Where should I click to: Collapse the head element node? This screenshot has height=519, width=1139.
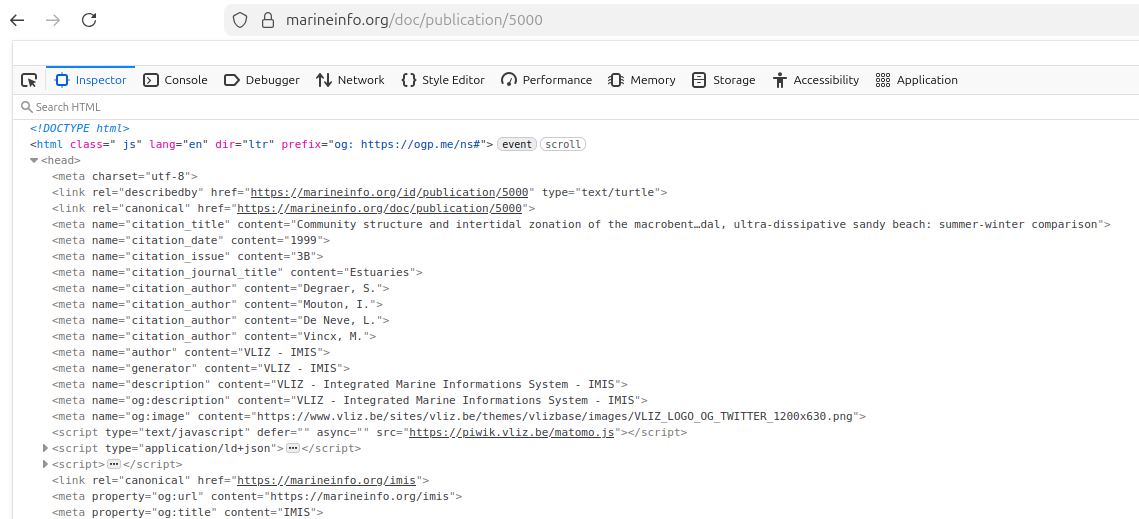click(34, 160)
